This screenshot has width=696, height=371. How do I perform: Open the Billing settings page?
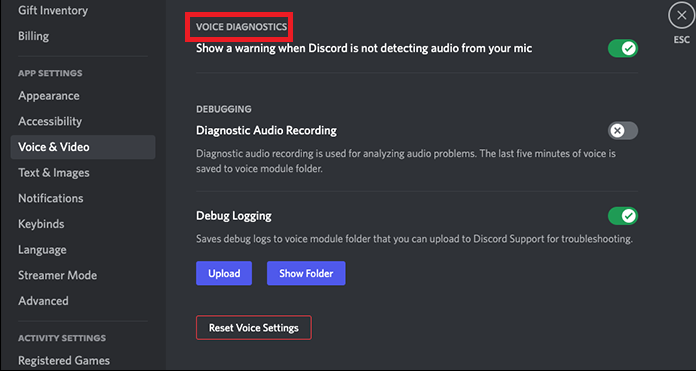[x=34, y=36]
